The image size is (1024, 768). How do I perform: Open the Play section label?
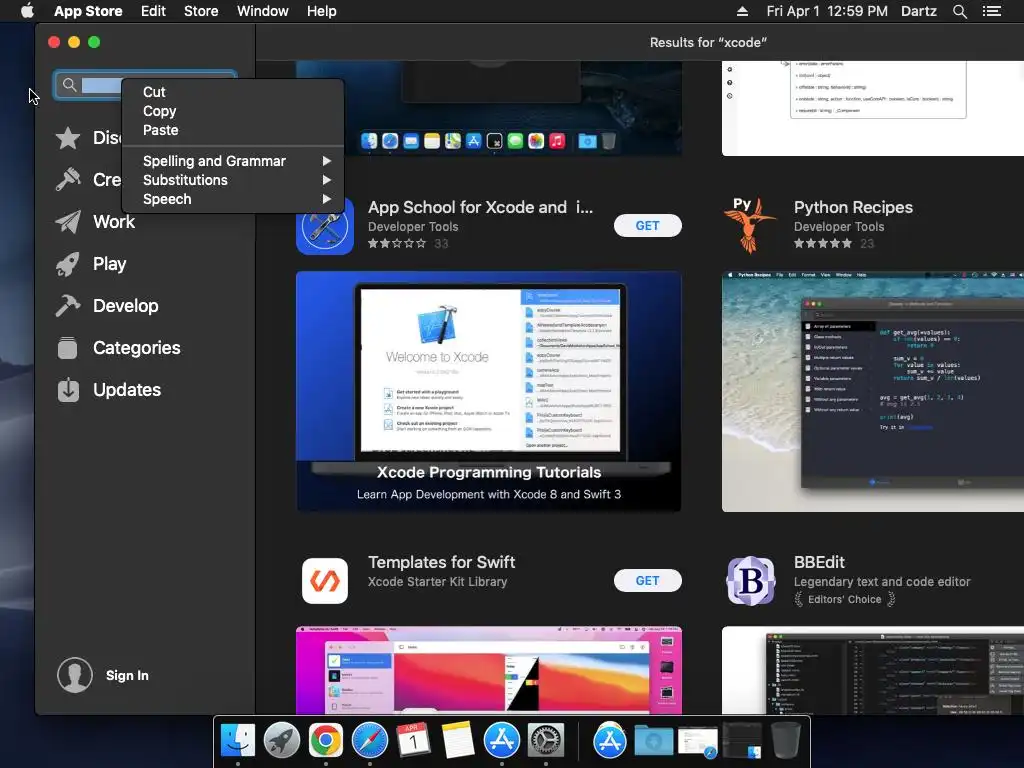pyautogui.click(x=109, y=264)
